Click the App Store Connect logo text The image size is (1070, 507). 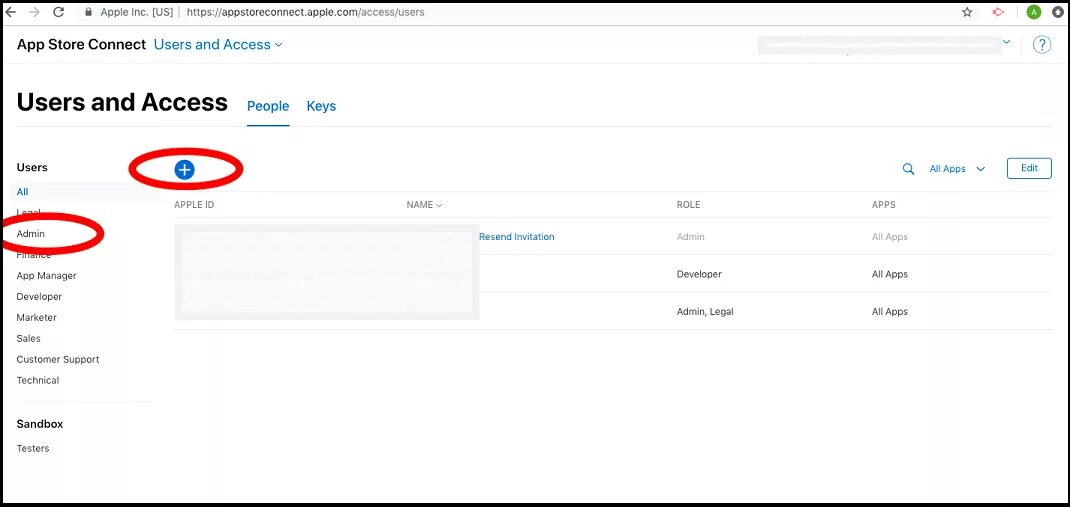coord(81,44)
